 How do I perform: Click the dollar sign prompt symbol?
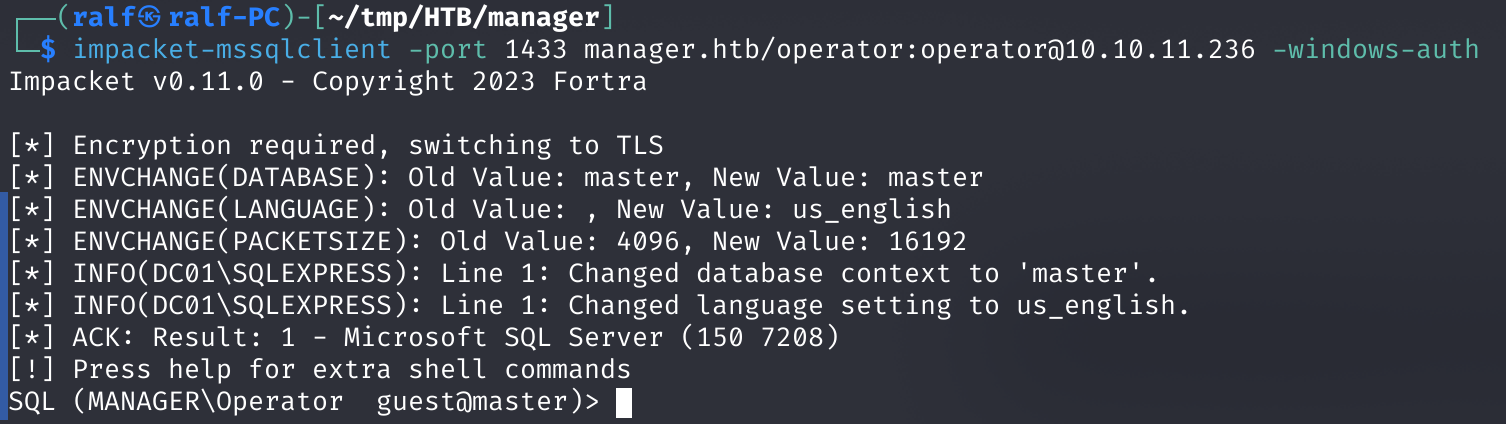(x=48, y=49)
